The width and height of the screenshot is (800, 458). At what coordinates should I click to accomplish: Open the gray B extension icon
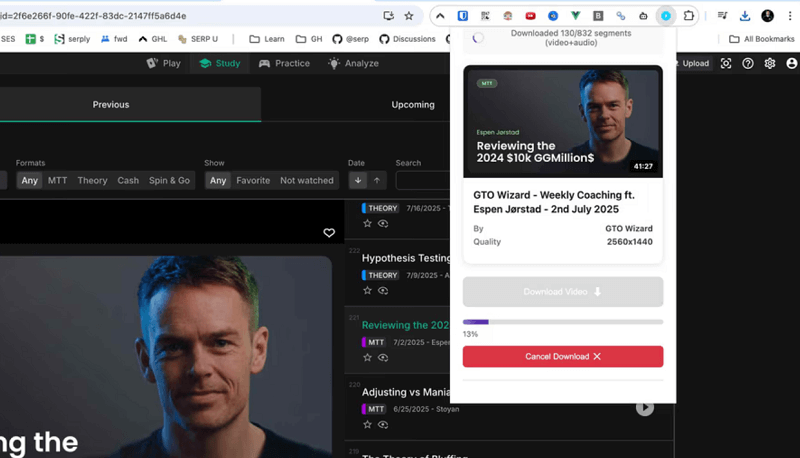(598, 16)
